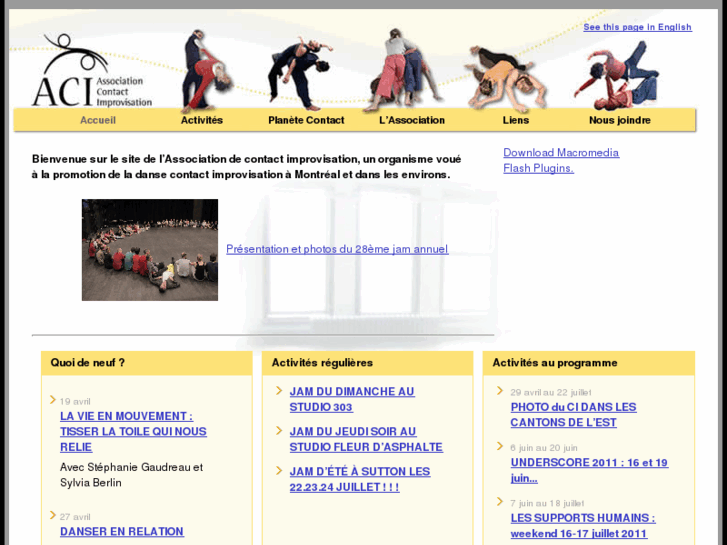Click dancers image above Nous joindre
727x545 pixels.
617,75
